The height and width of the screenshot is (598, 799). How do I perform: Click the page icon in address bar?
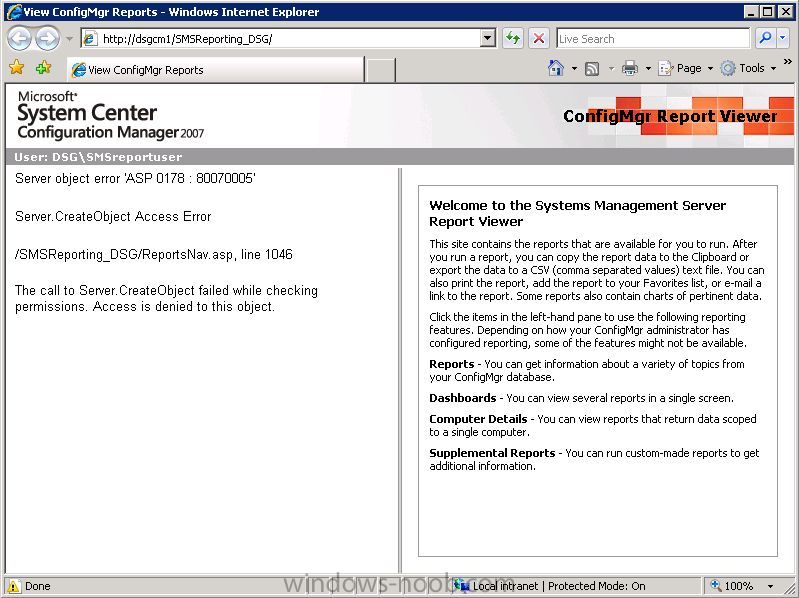[x=90, y=39]
